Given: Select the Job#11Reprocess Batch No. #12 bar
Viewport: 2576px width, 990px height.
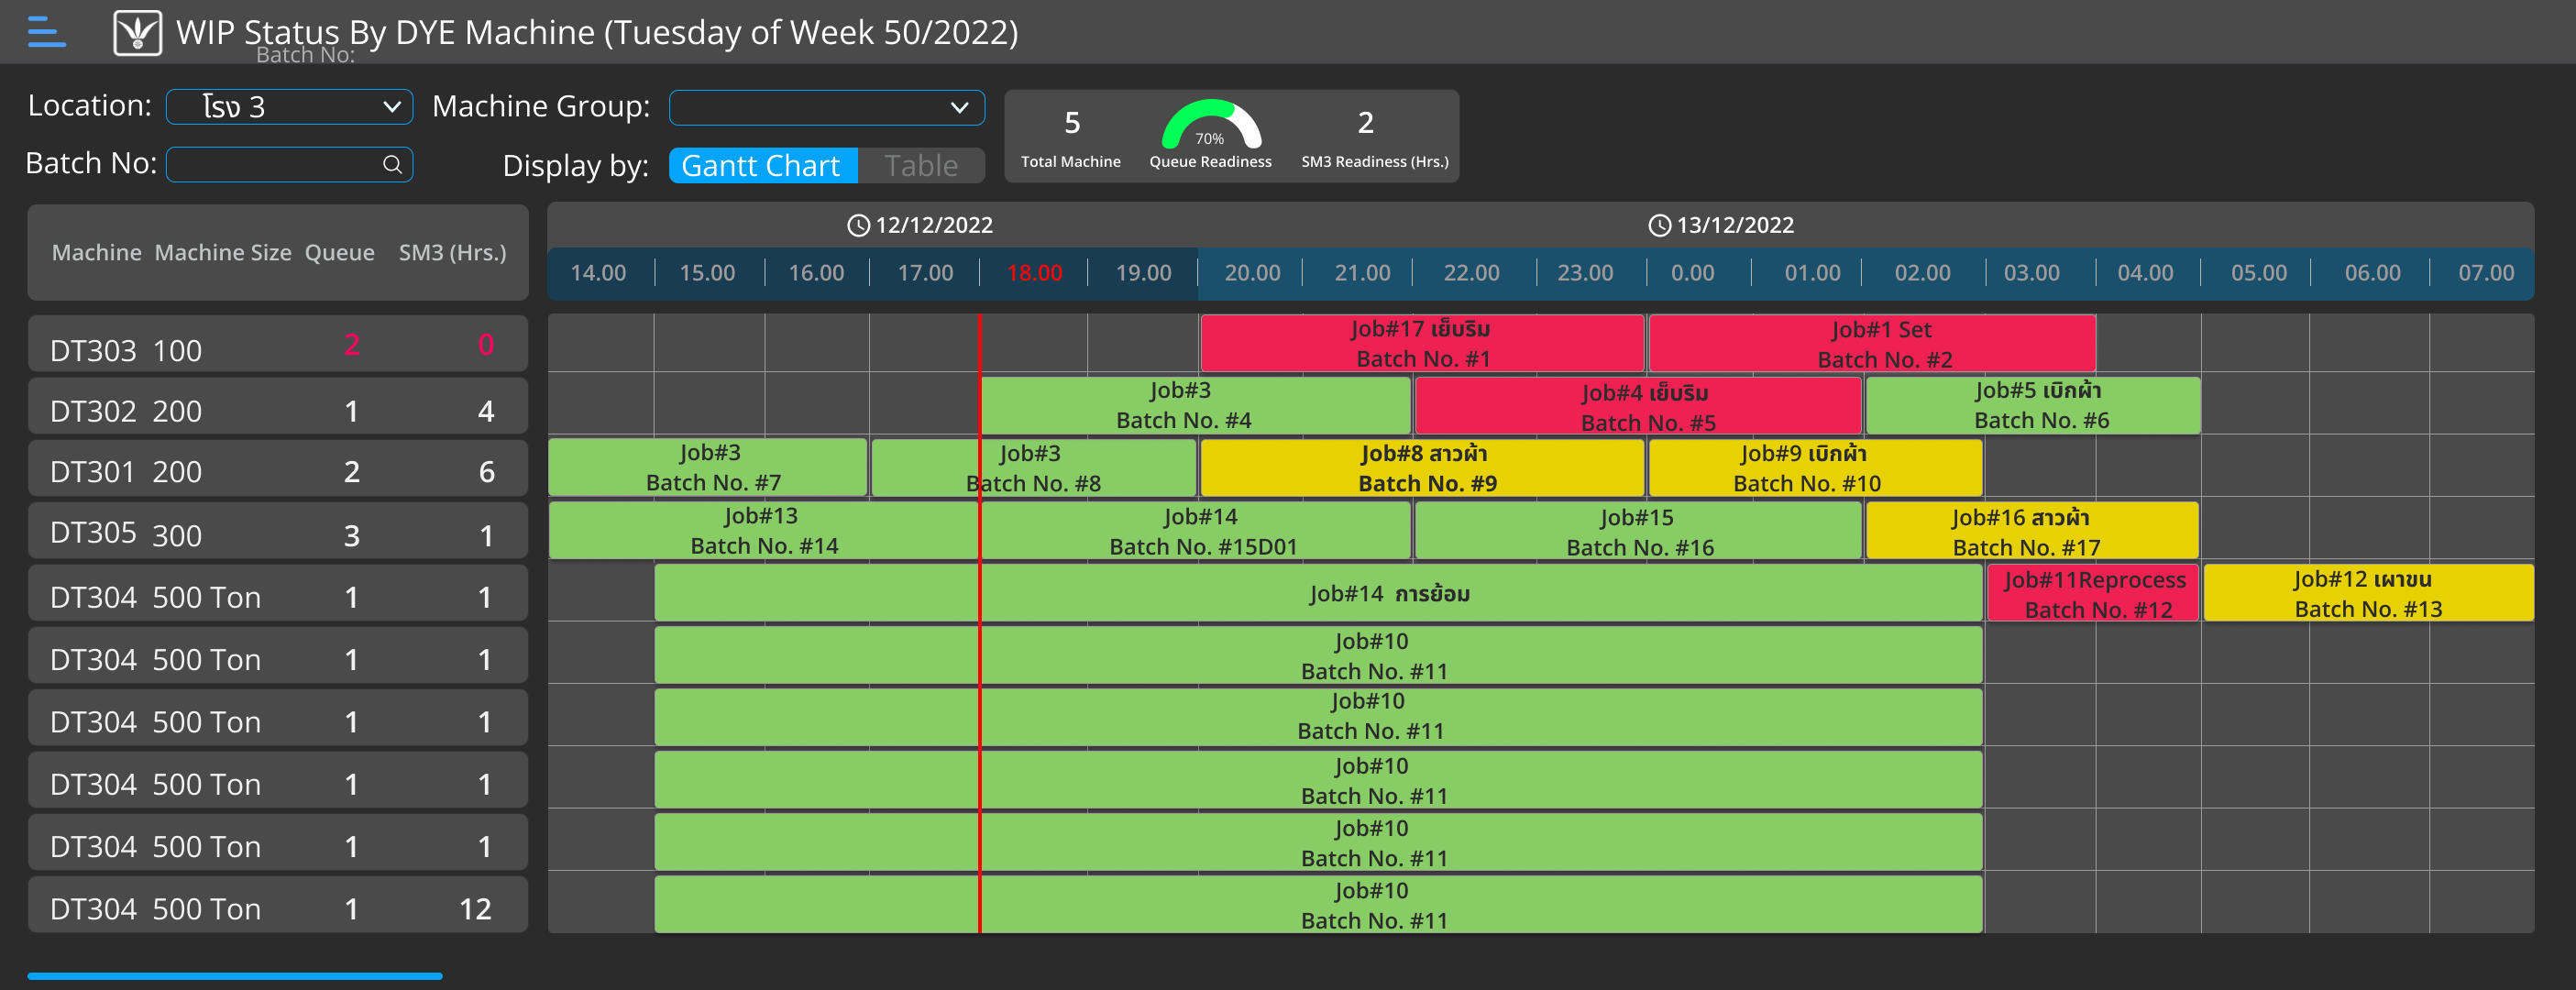Looking at the screenshot, I should click(x=2093, y=594).
